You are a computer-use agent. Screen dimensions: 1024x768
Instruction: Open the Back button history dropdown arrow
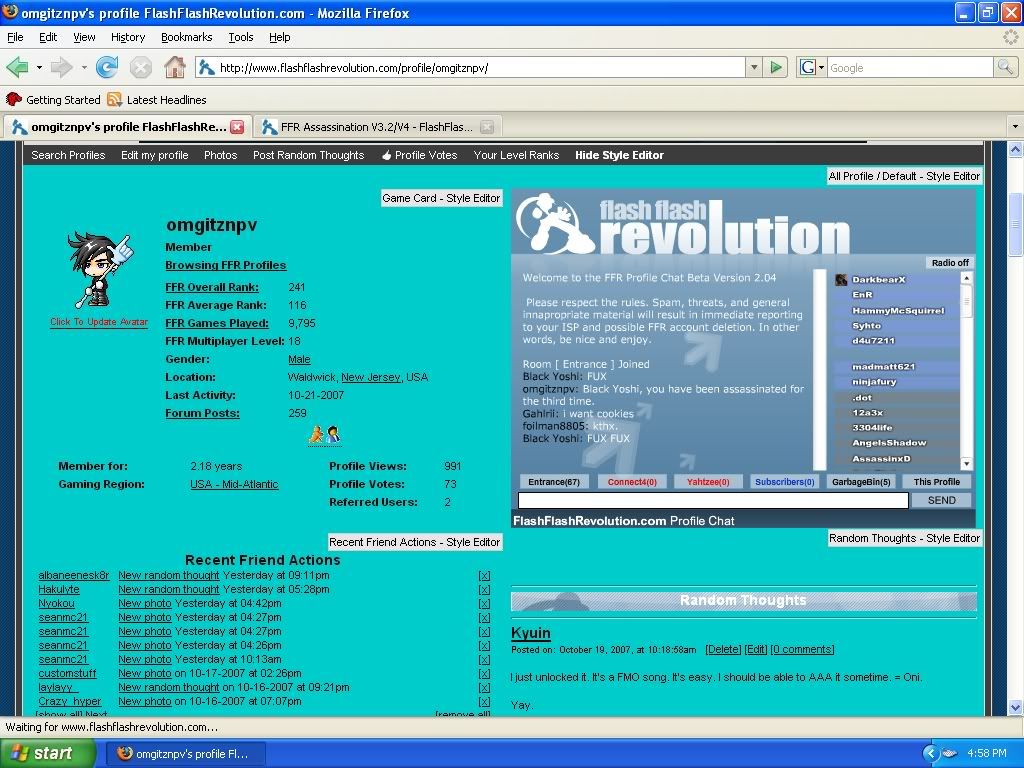[x=39, y=68]
